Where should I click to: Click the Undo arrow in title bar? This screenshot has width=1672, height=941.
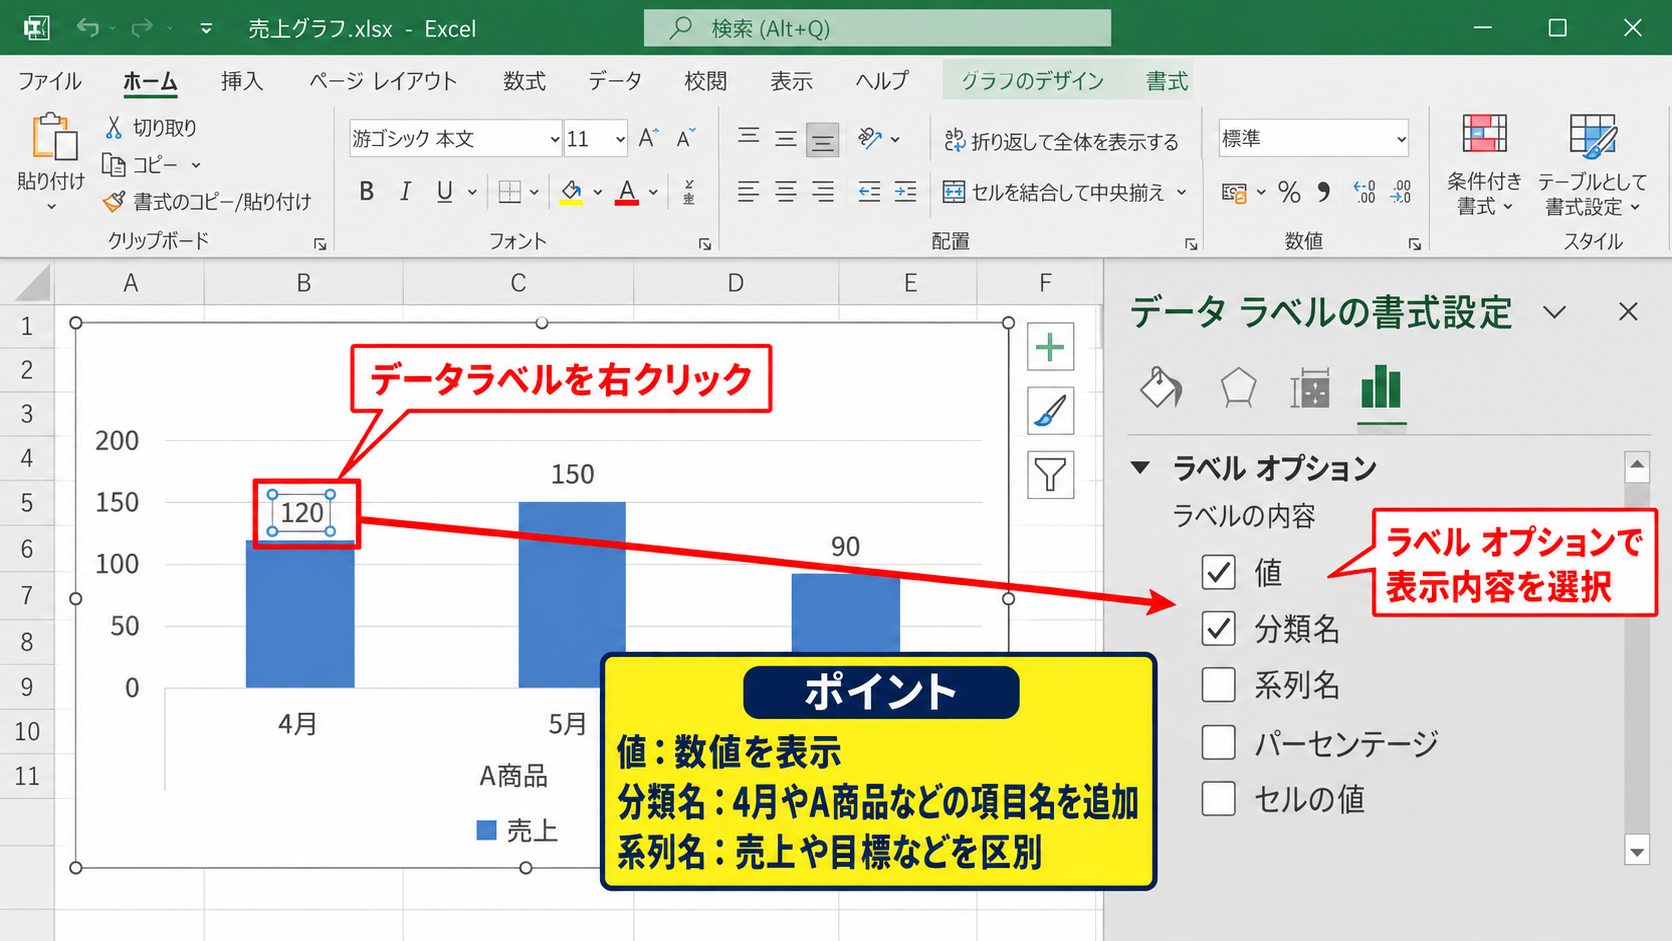pos(88,28)
